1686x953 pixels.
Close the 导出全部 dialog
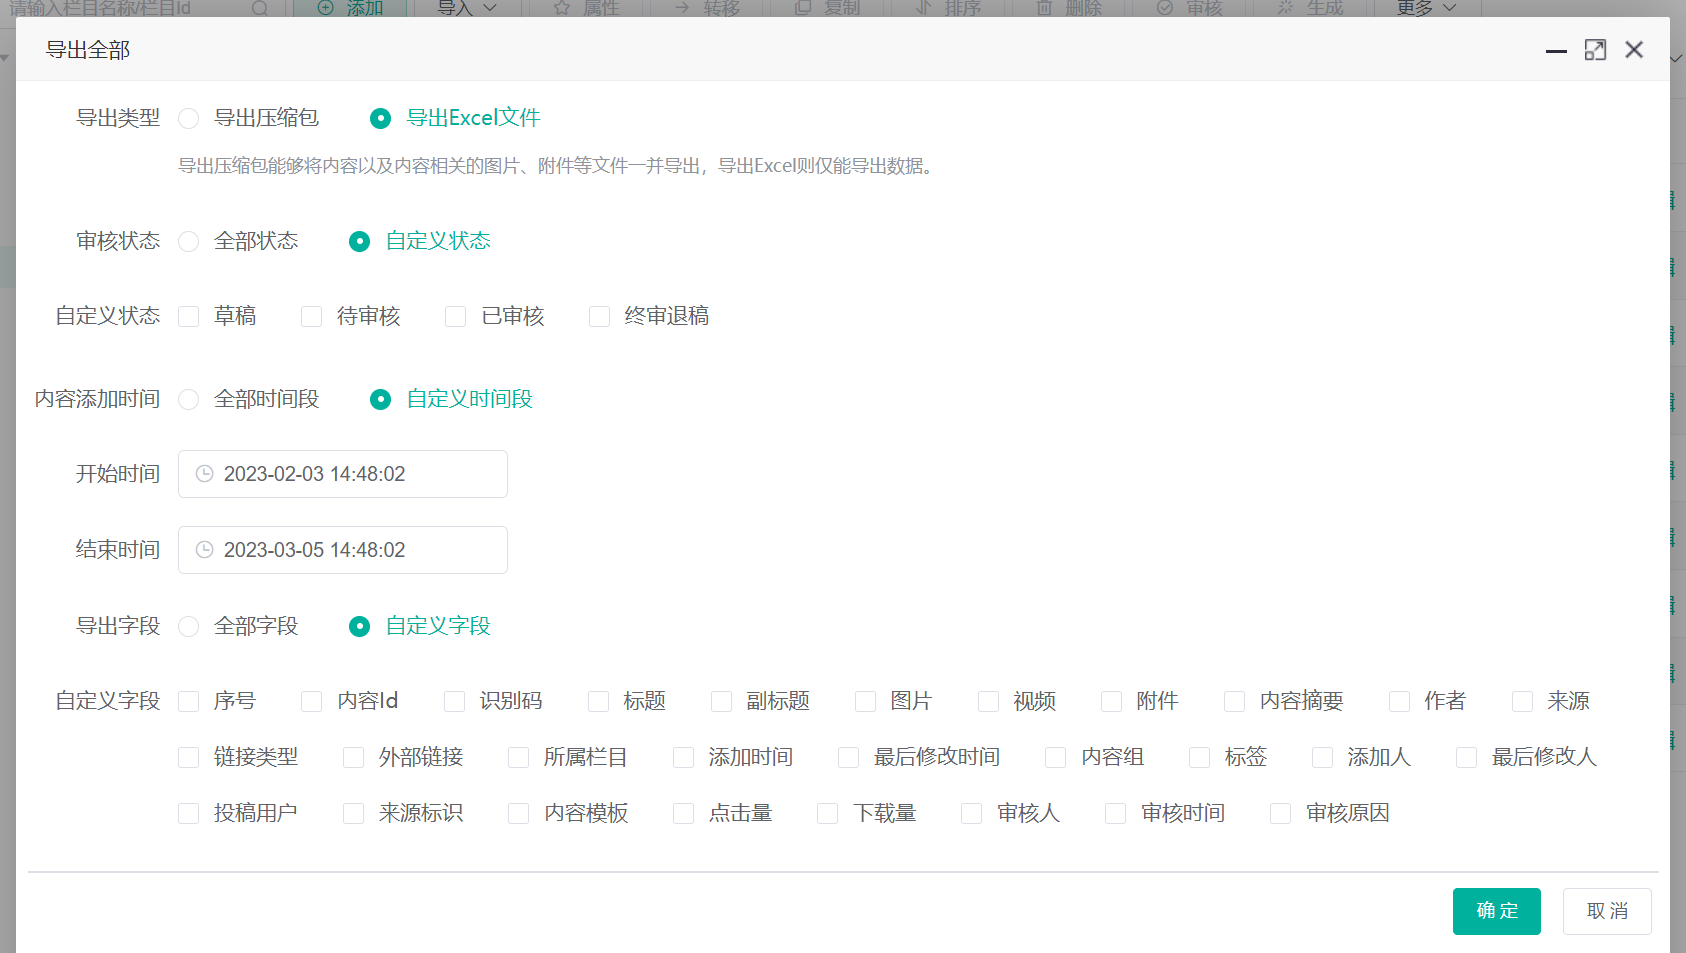click(1634, 50)
